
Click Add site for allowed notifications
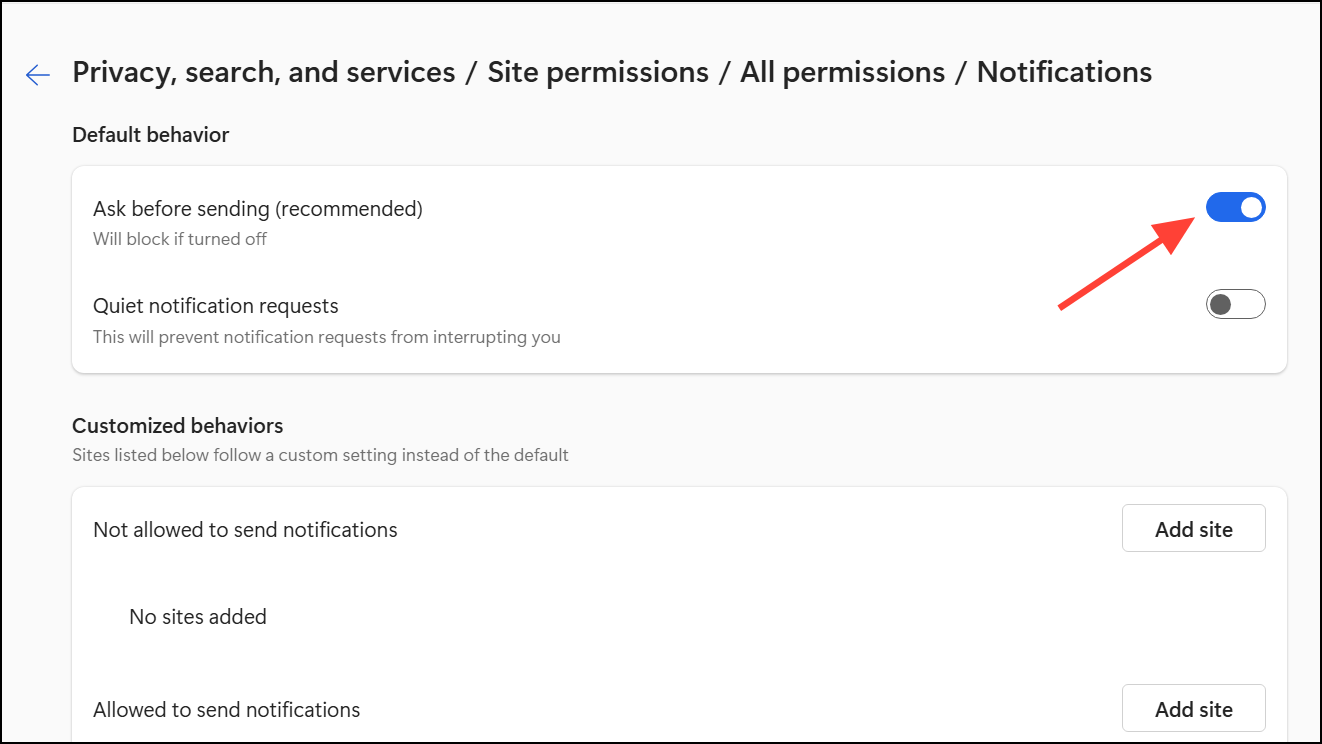coord(1193,709)
